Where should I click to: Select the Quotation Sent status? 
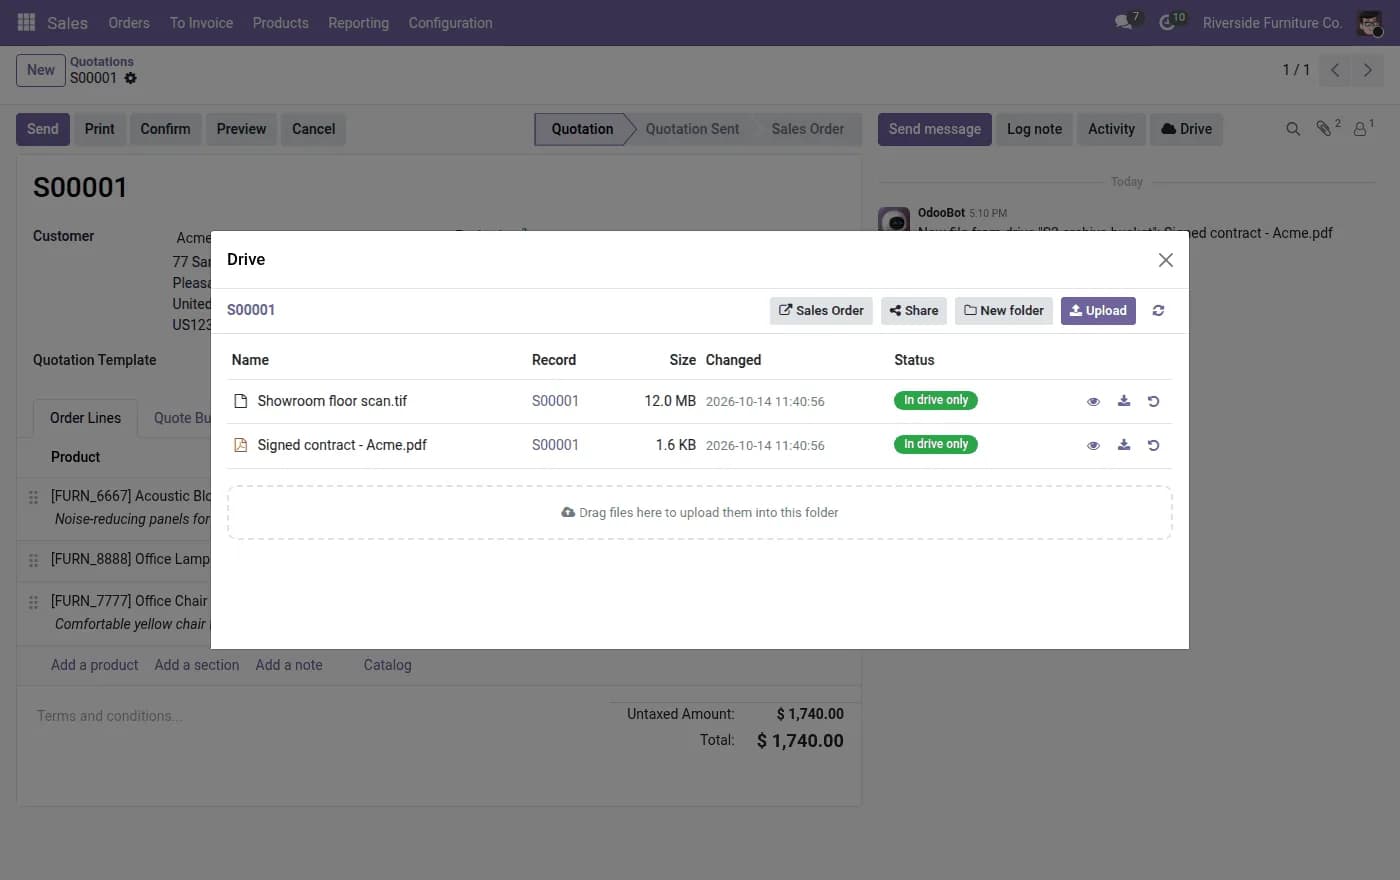[692, 129]
